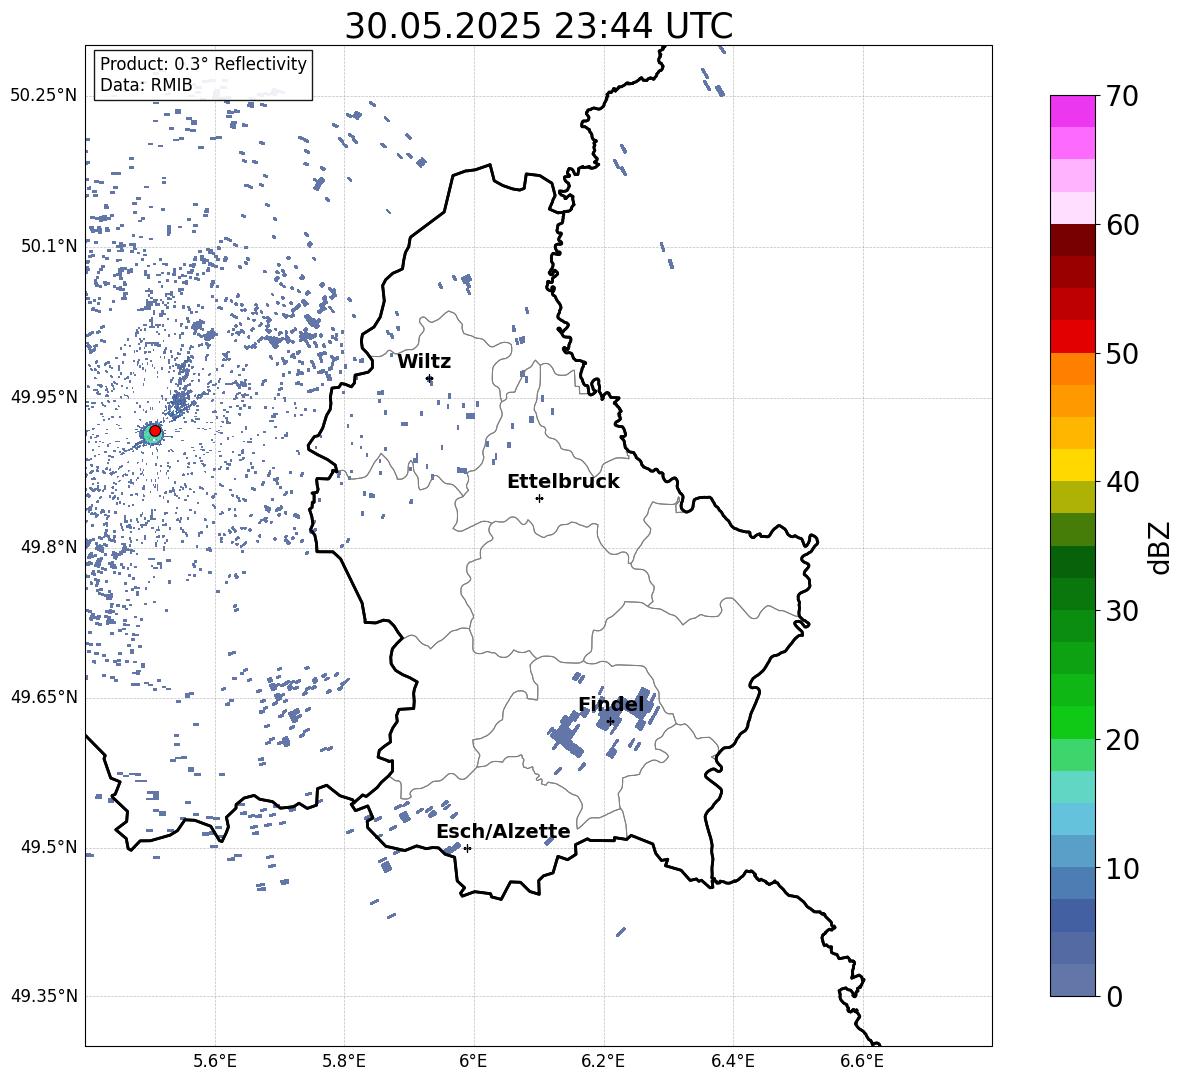Click the dBZ colorbar axis label
The width and height of the screenshot is (1184, 1081).
1161,547
